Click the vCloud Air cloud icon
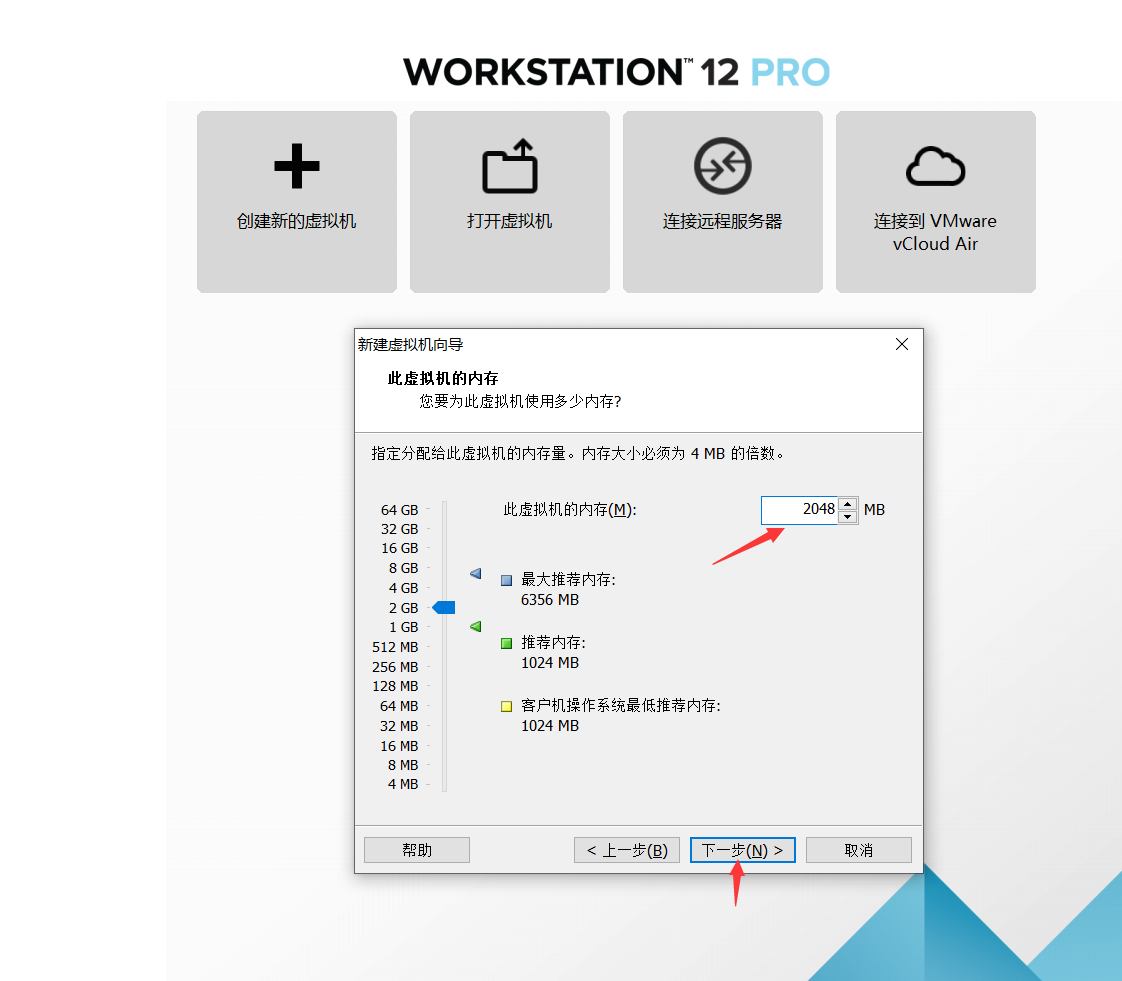This screenshot has width=1122, height=981. point(935,167)
